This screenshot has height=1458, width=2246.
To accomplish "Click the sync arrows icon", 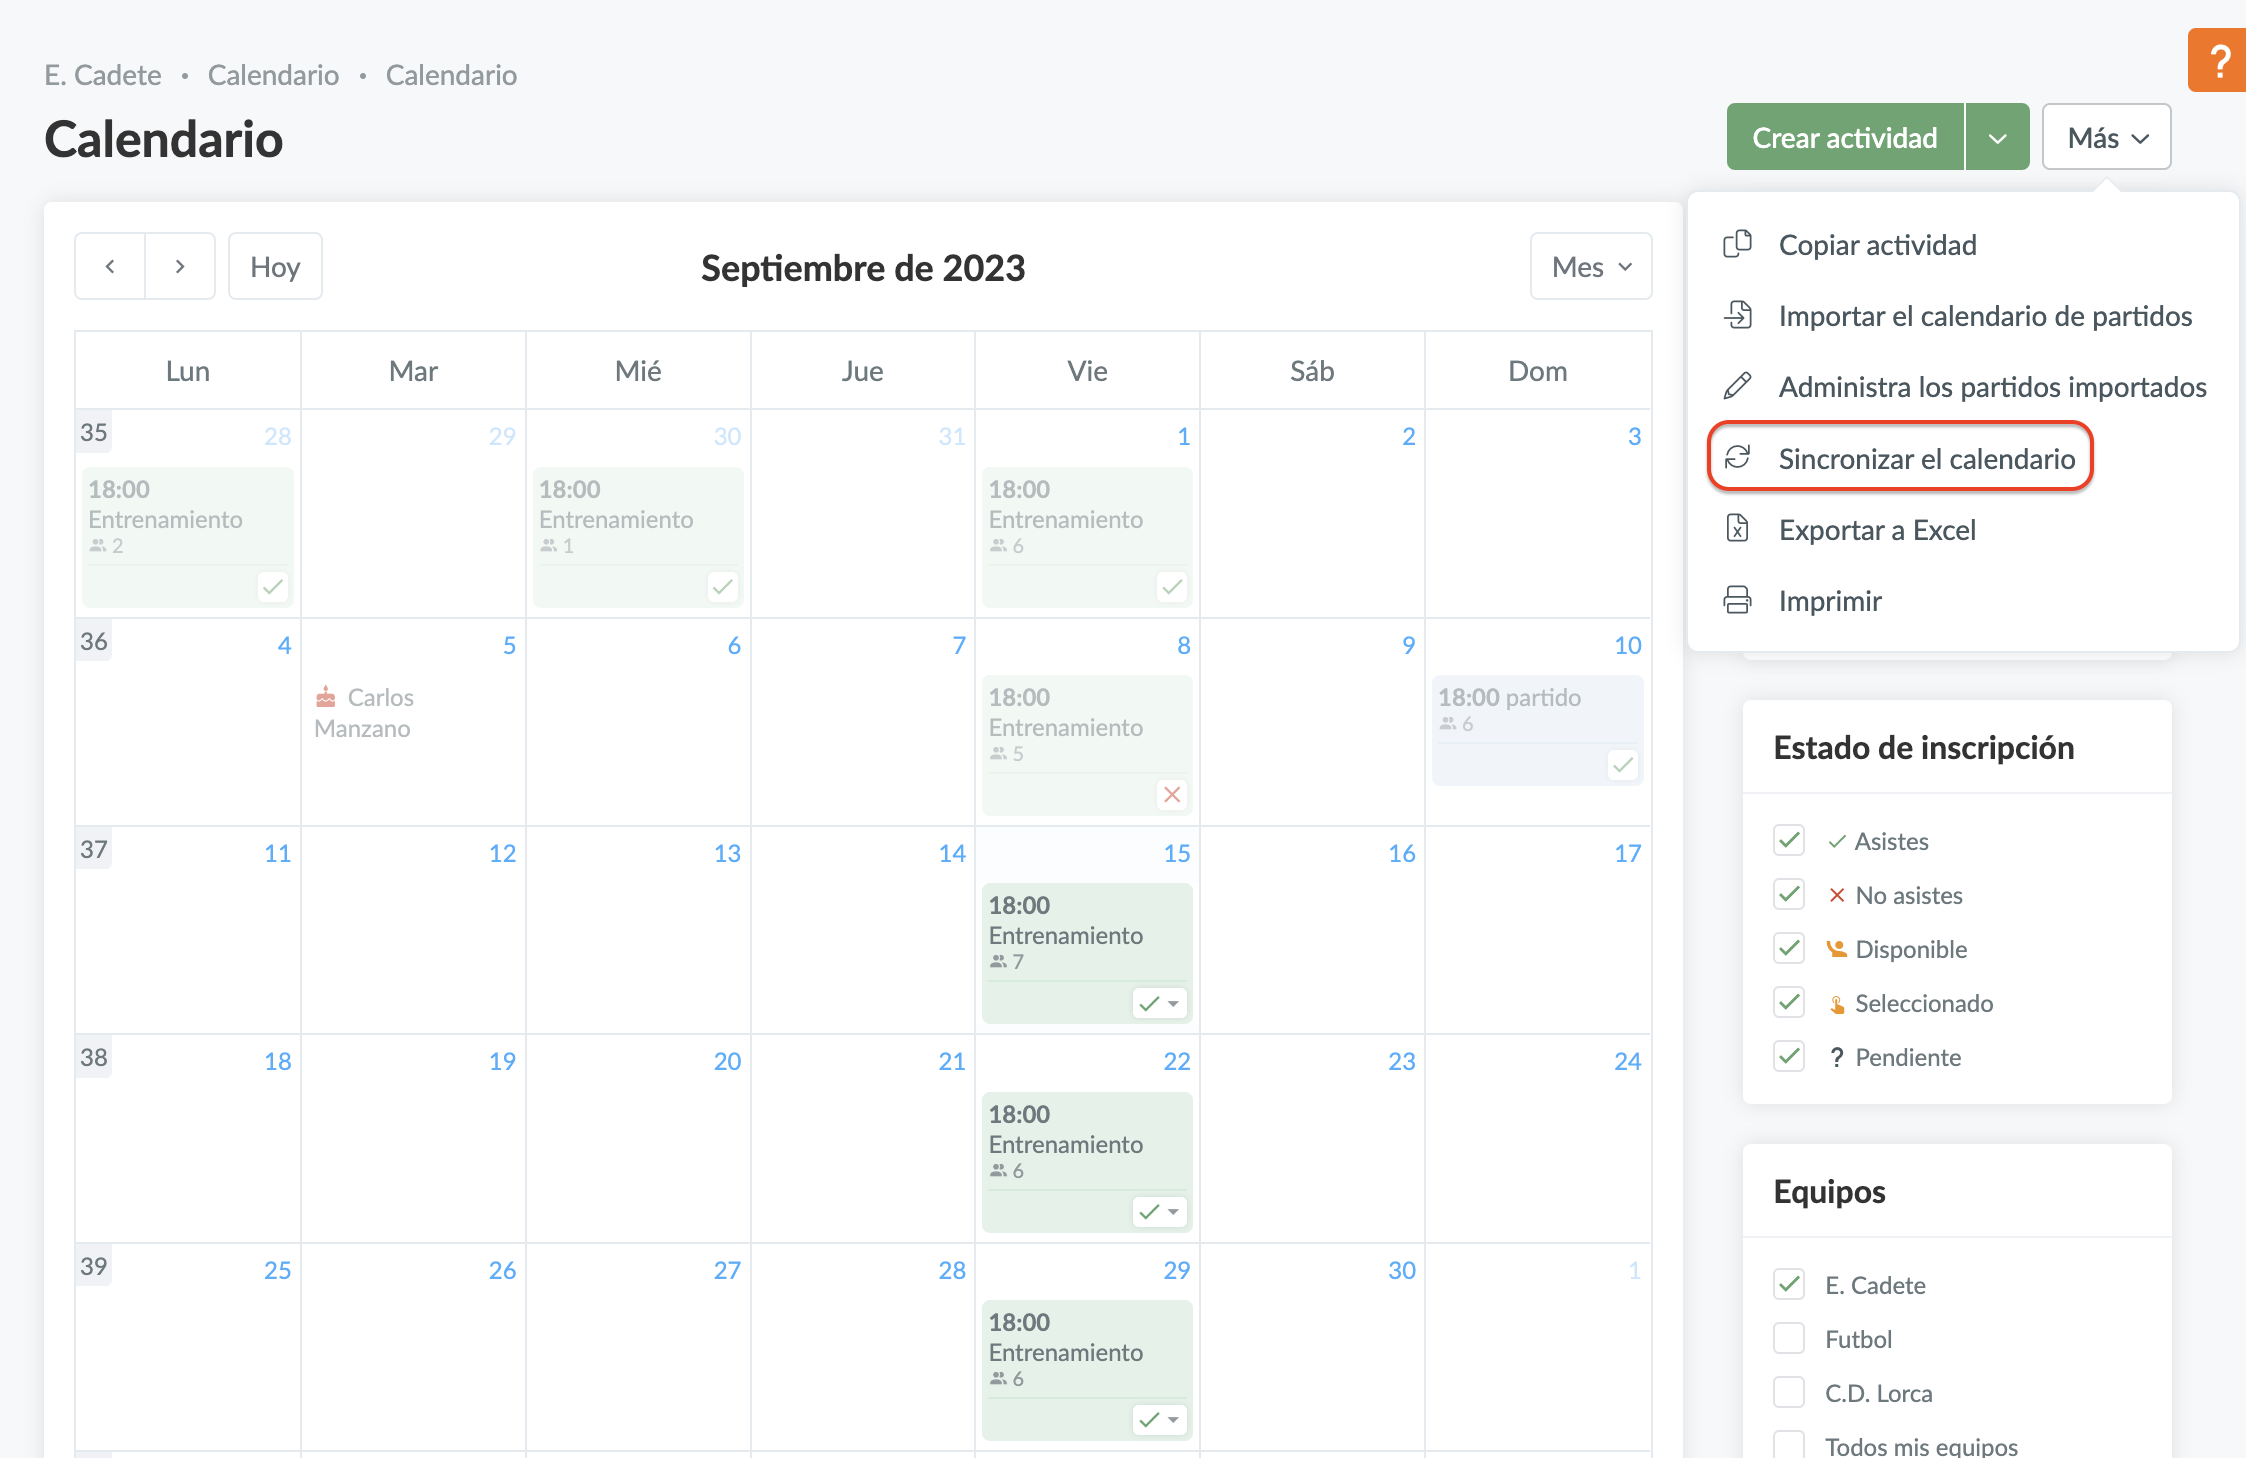I will point(1738,458).
